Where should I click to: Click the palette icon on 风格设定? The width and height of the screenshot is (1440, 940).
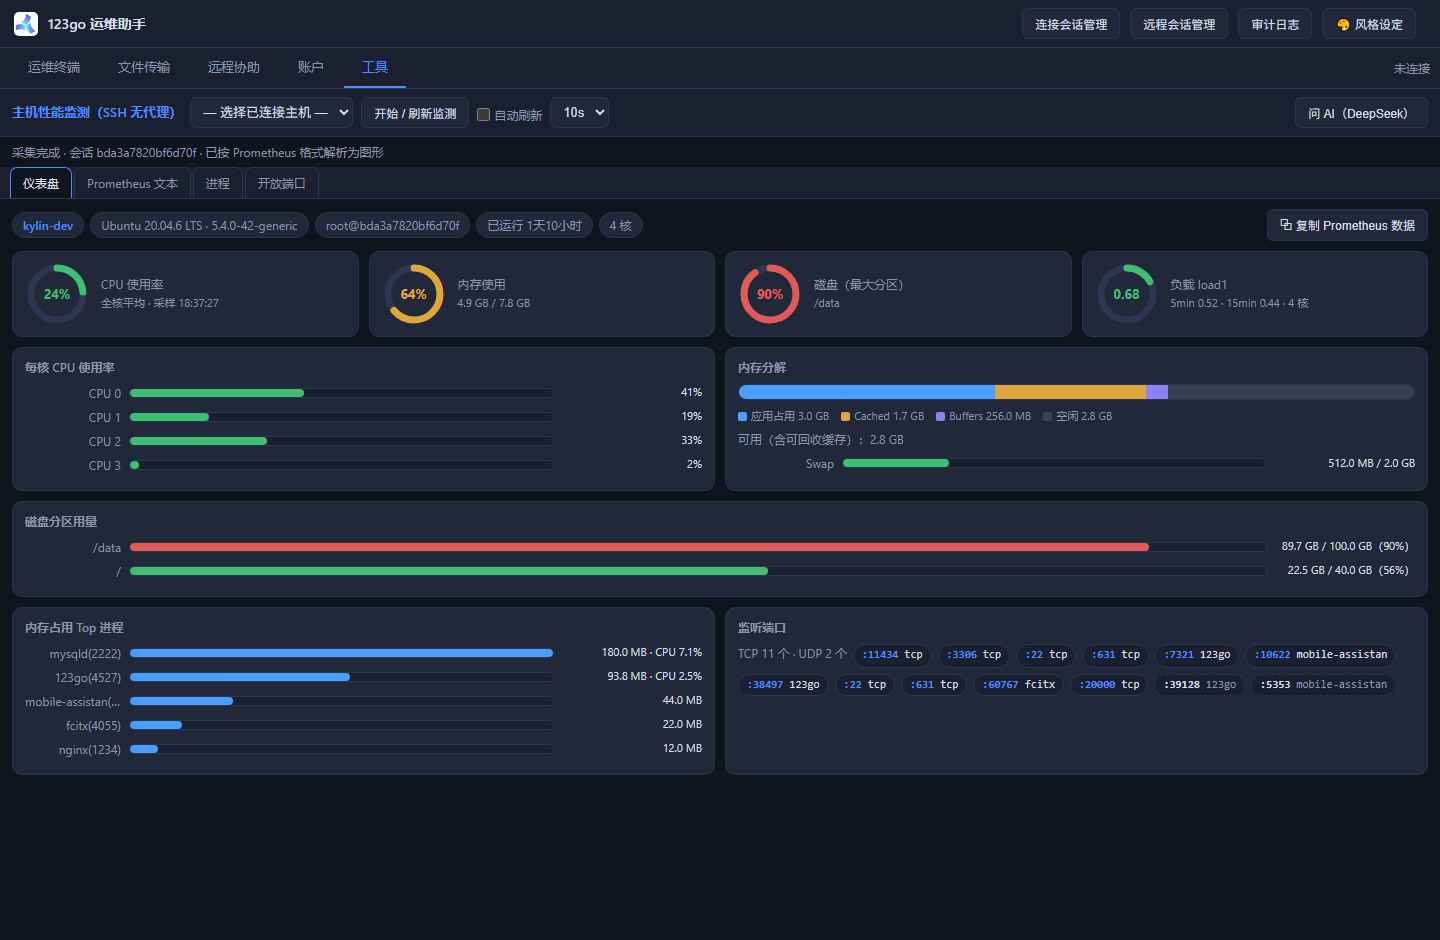[x=1343, y=25]
